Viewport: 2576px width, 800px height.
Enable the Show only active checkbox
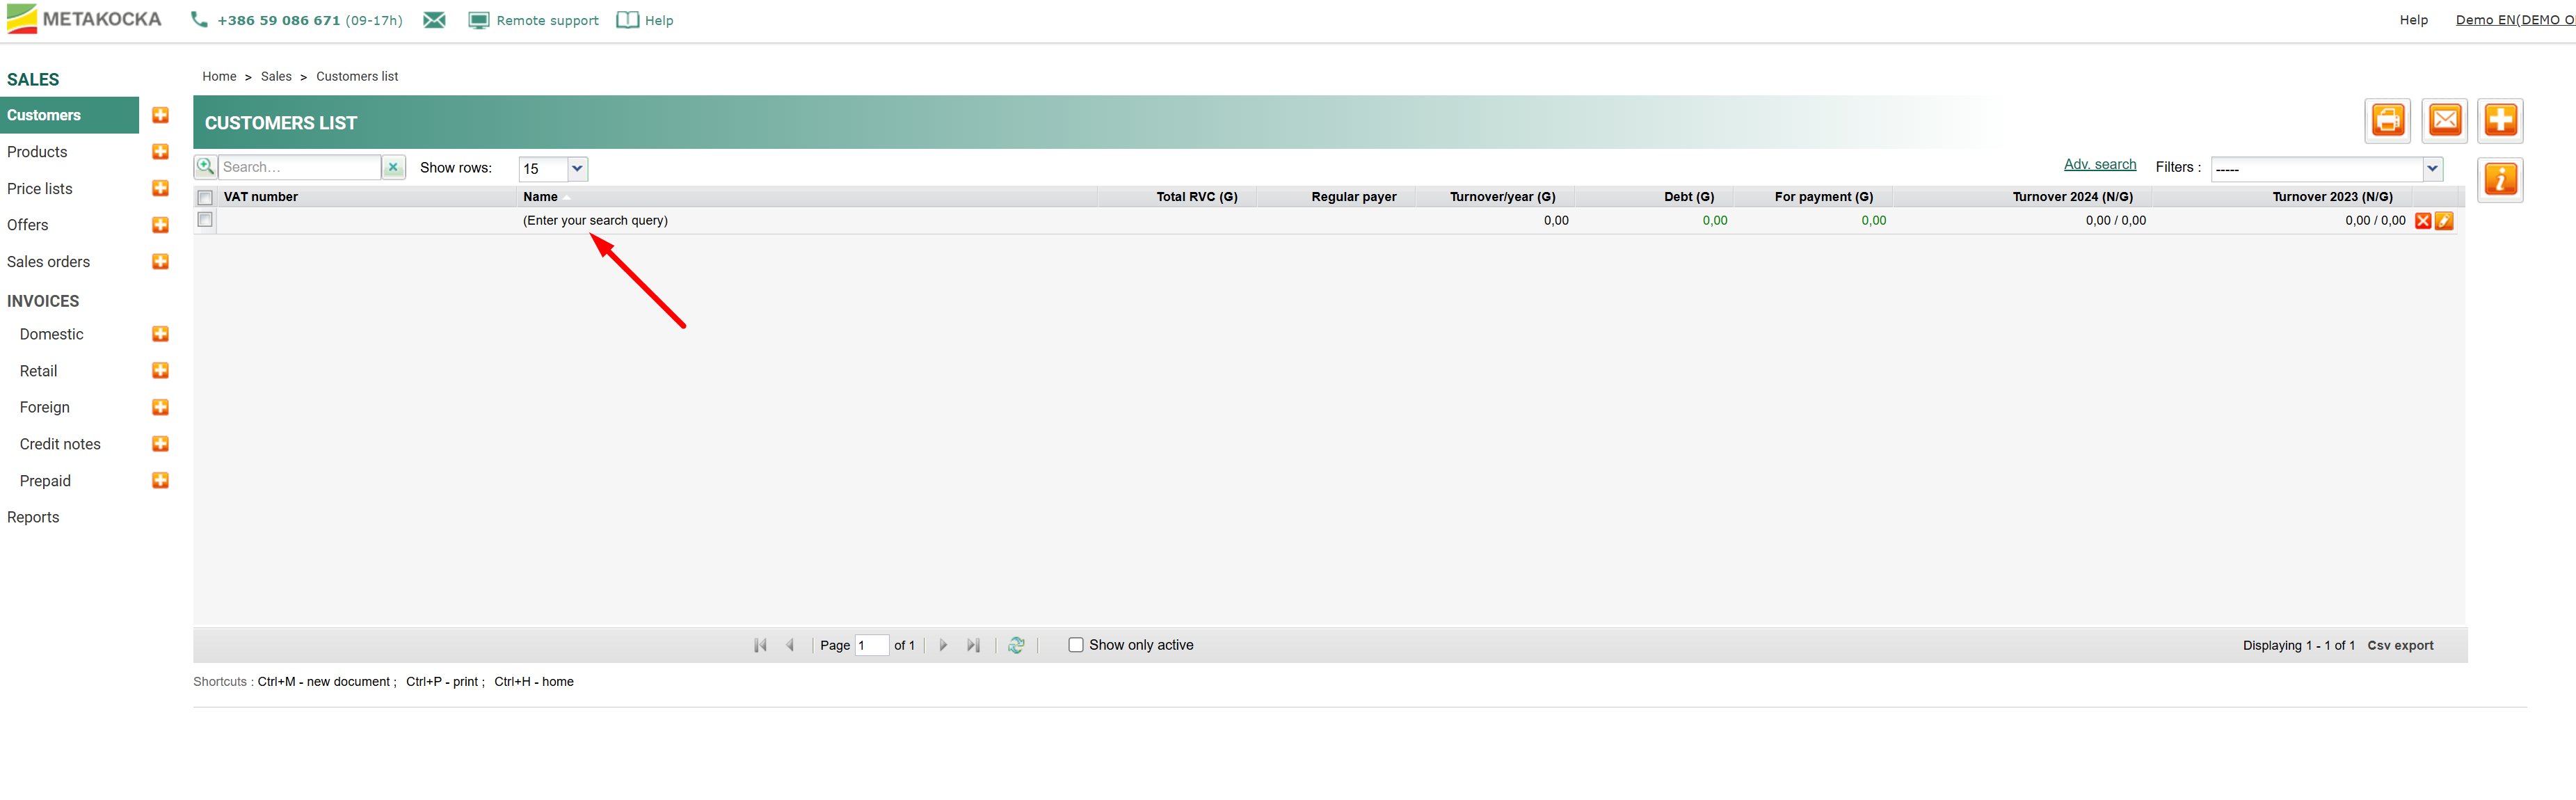click(x=1076, y=645)
